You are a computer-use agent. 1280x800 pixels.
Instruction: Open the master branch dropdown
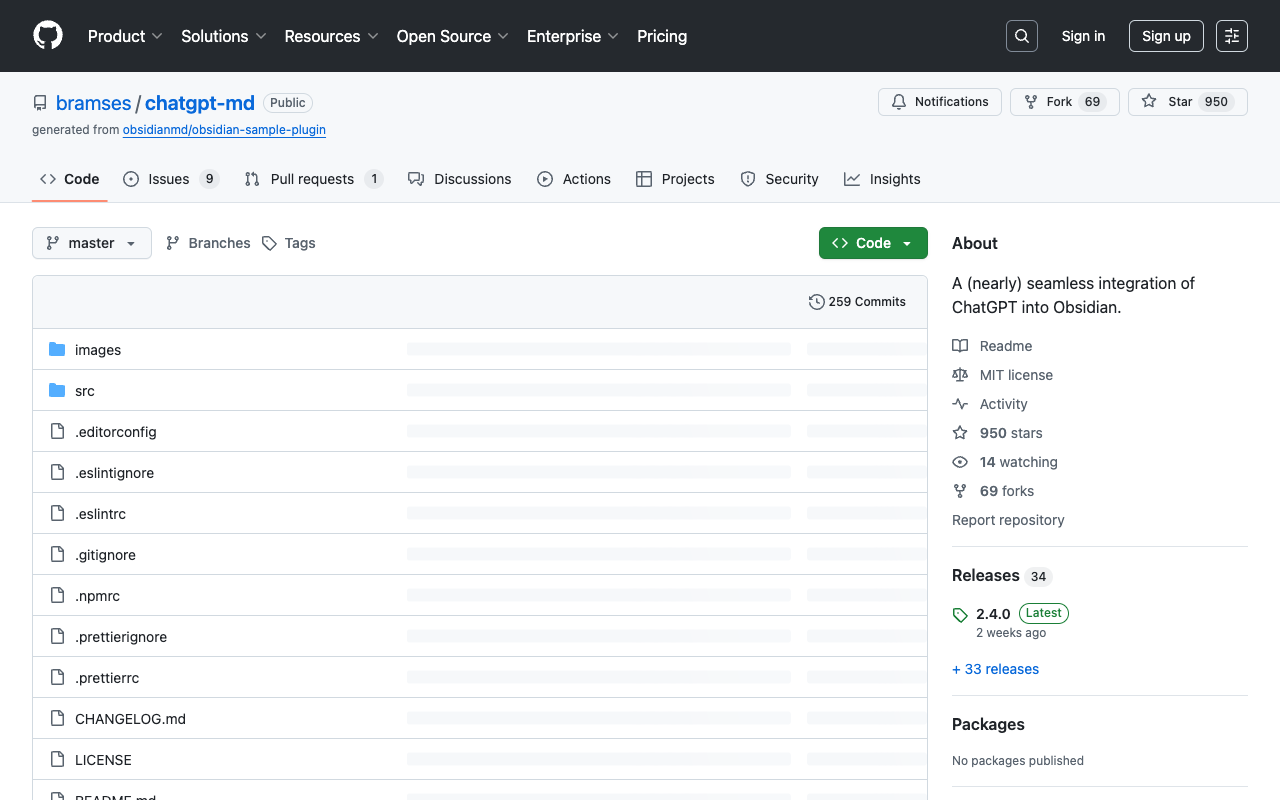click(92, 243)
